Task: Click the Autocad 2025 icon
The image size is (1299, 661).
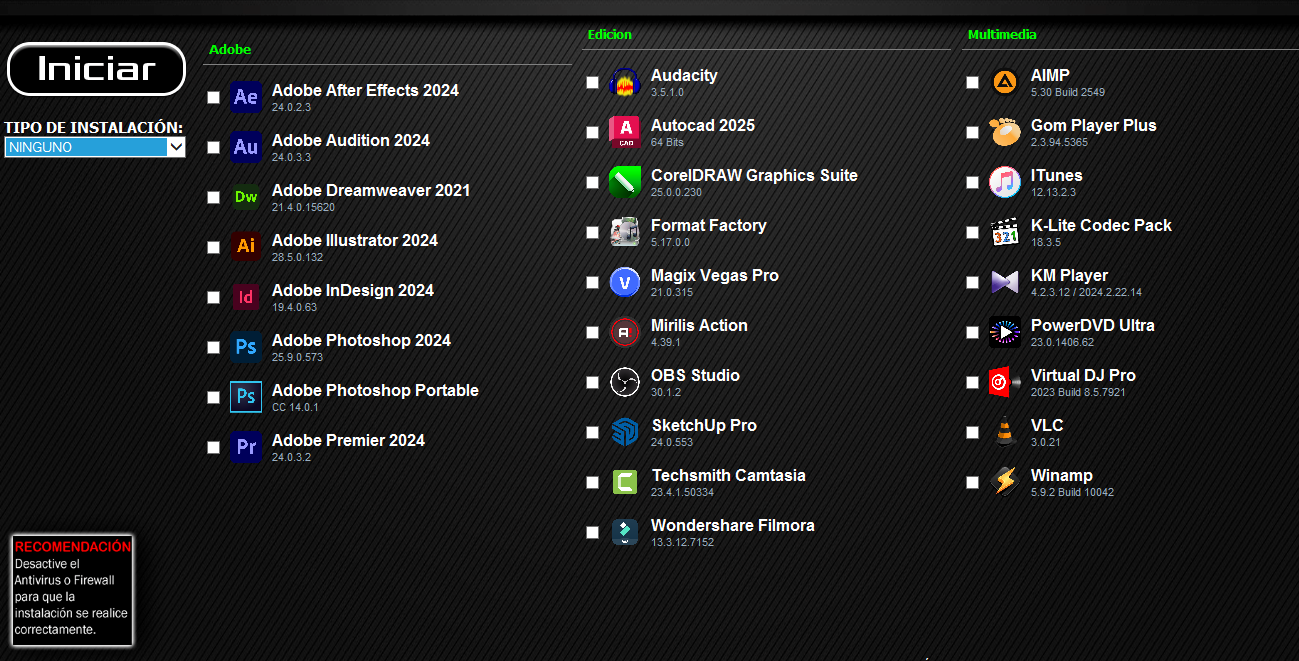Action: click(625, 132)
